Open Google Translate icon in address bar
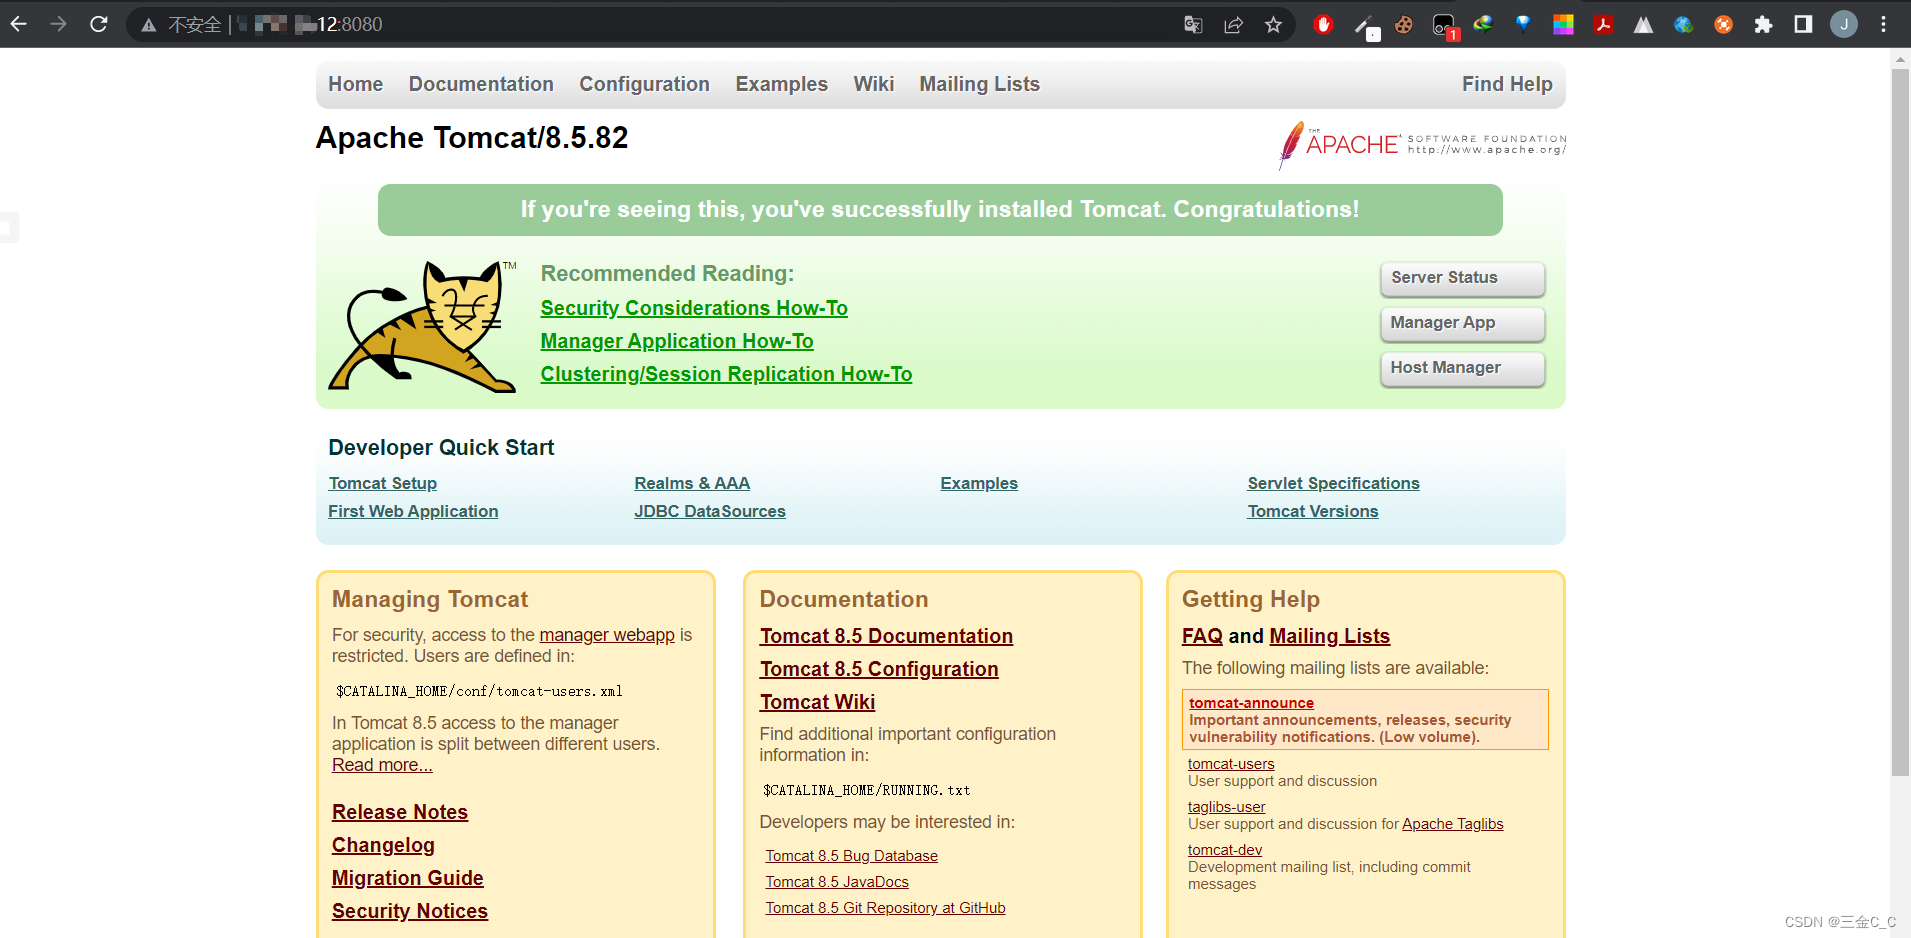 (1193, 25)
